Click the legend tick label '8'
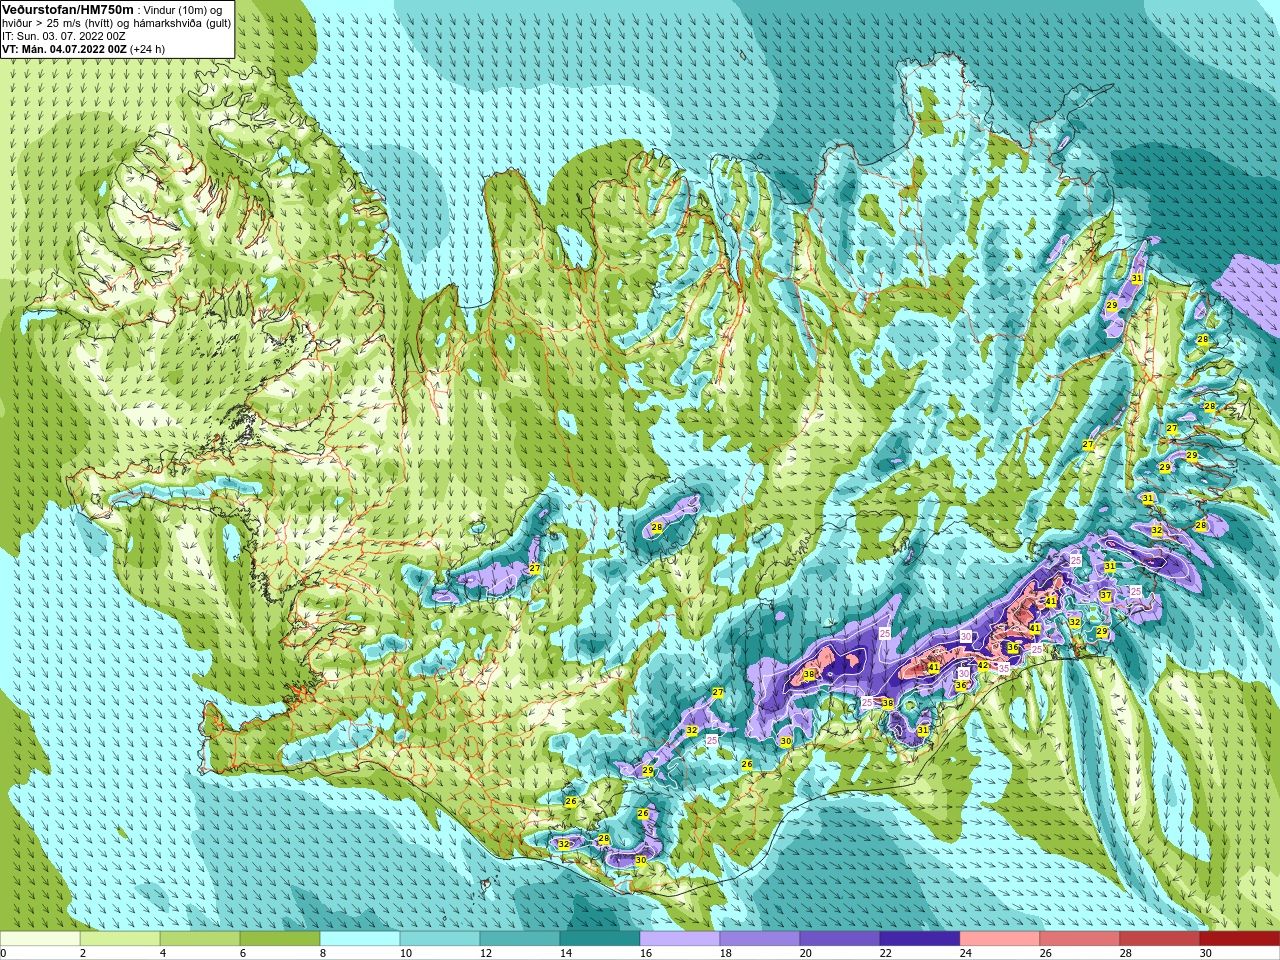Viewport: 1280px width, 960px height. tap(325, 954)
